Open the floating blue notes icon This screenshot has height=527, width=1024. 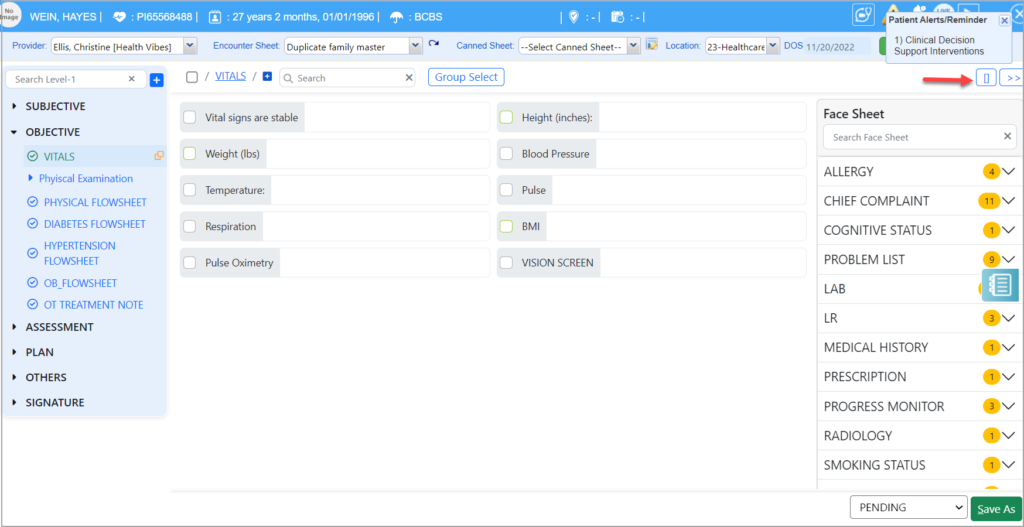pyautogui.click(x=1000, y=286)
